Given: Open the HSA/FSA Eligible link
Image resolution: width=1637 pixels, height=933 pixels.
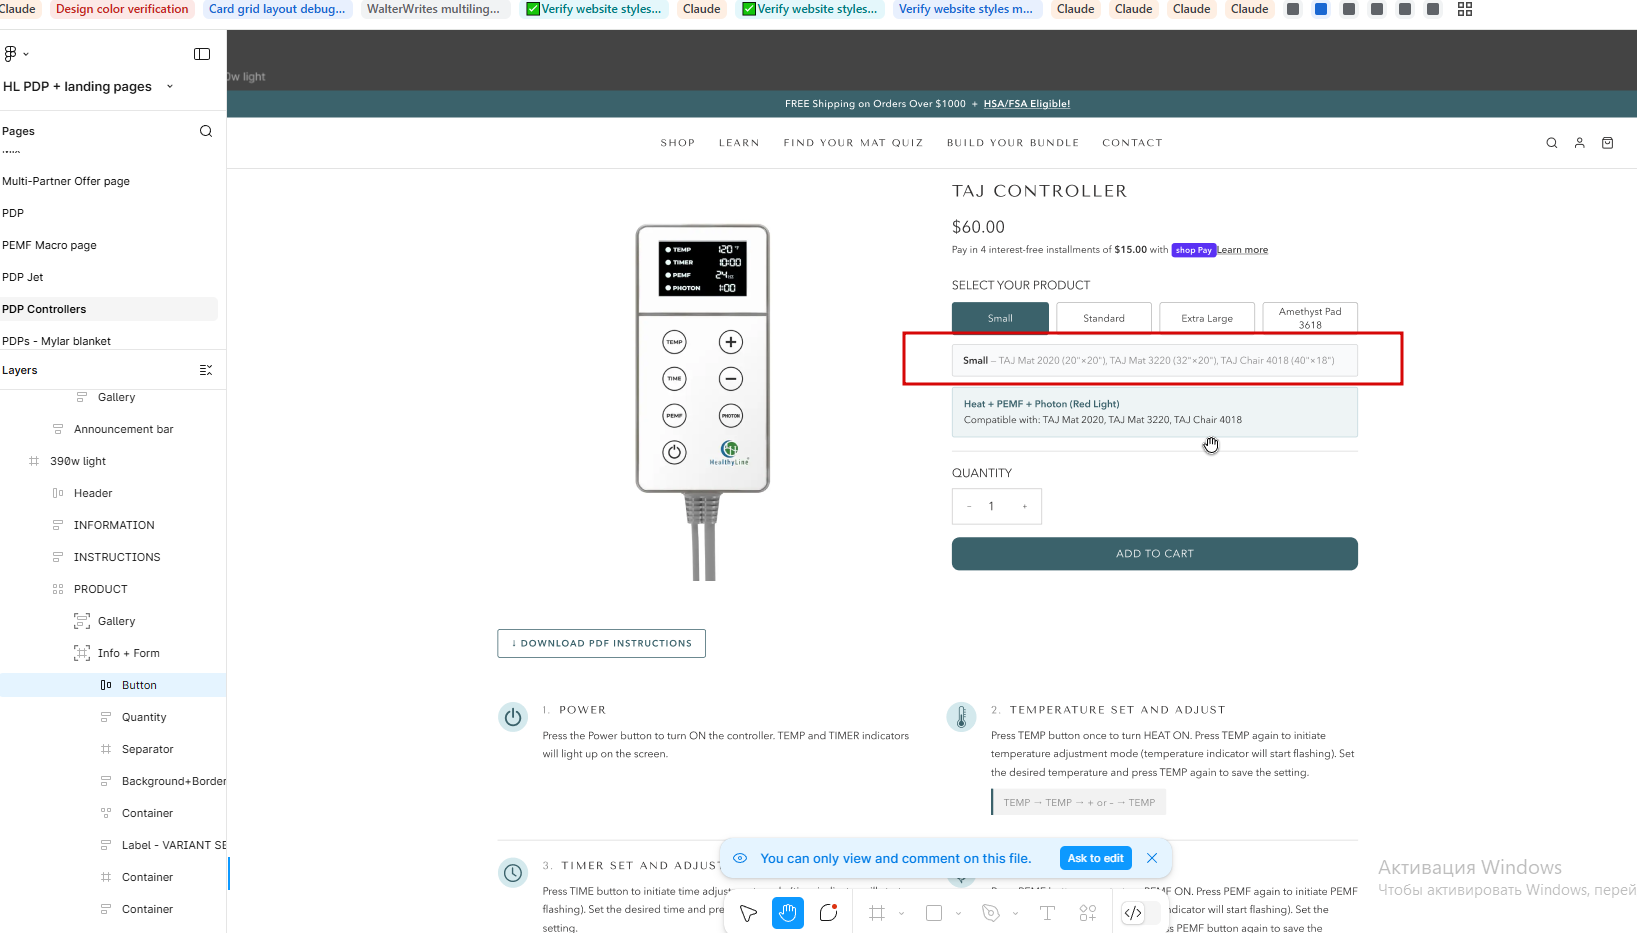Looking at the screenshot, I should 1027,104.
